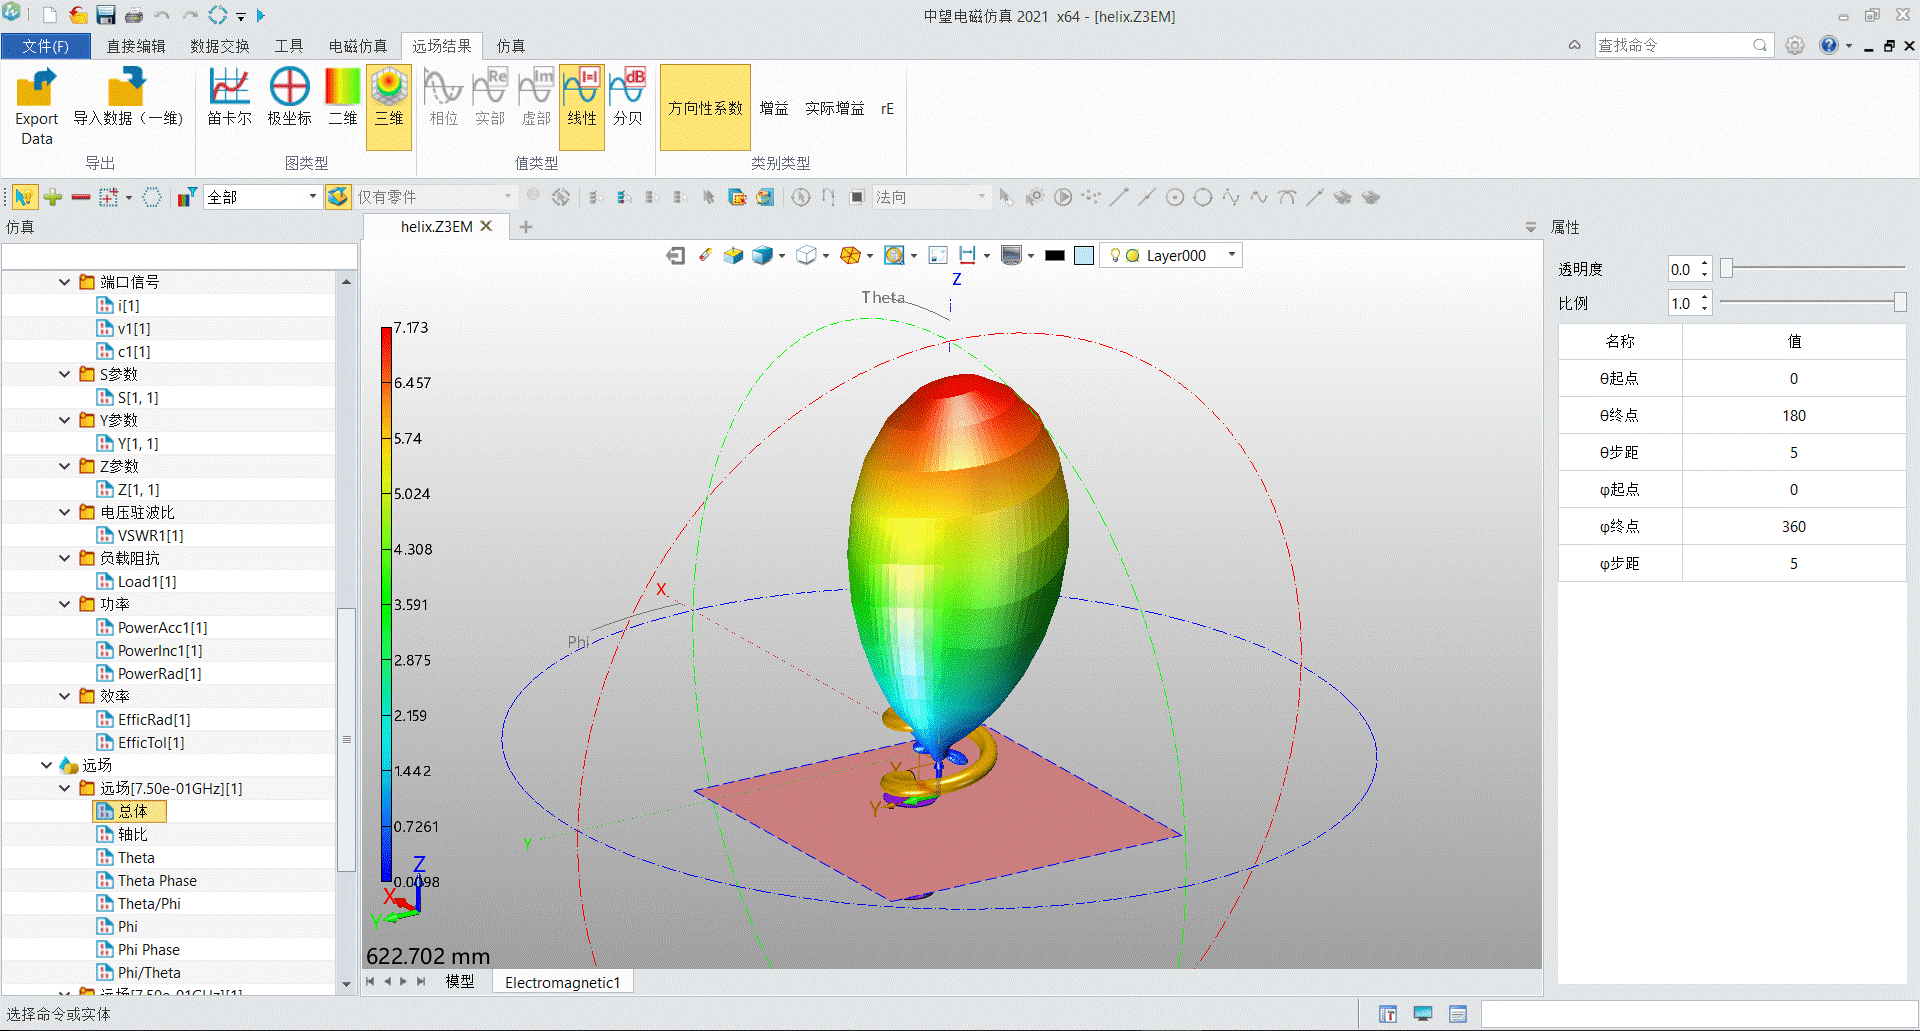Select the 实际增益 realized gain button
The width and height of the screenshot is (1920, 1031).
pyautogui.click(x=834, y=108)
